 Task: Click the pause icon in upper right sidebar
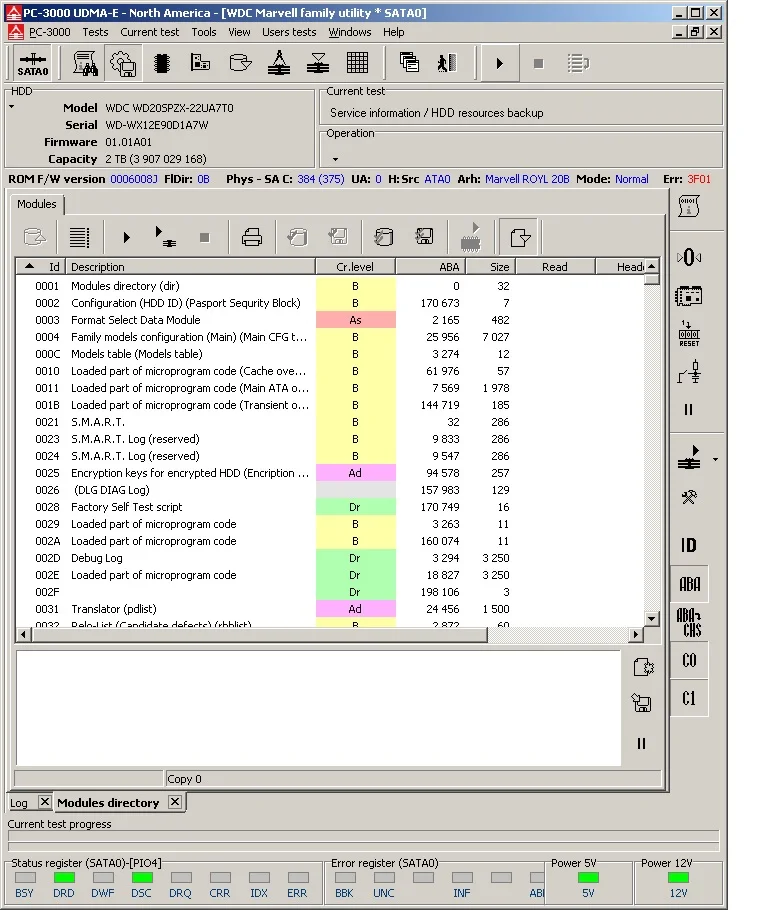688,410
